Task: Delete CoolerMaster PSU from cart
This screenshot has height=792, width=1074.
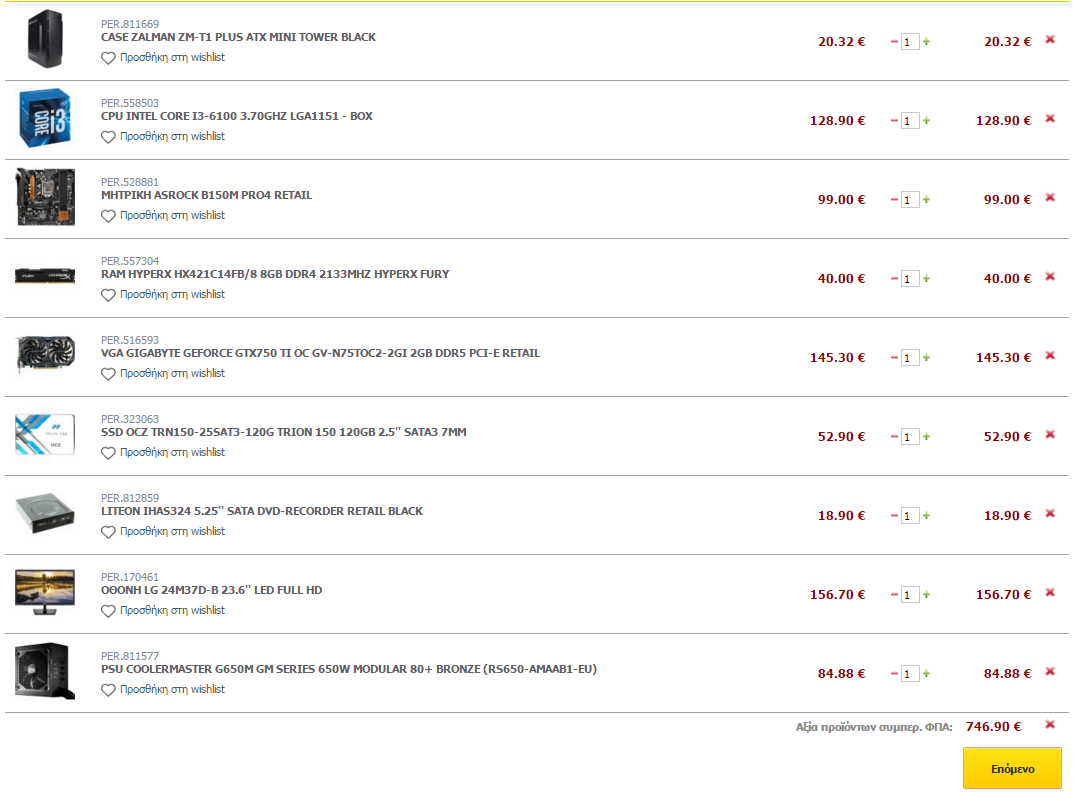Action: coord(1050,671)
